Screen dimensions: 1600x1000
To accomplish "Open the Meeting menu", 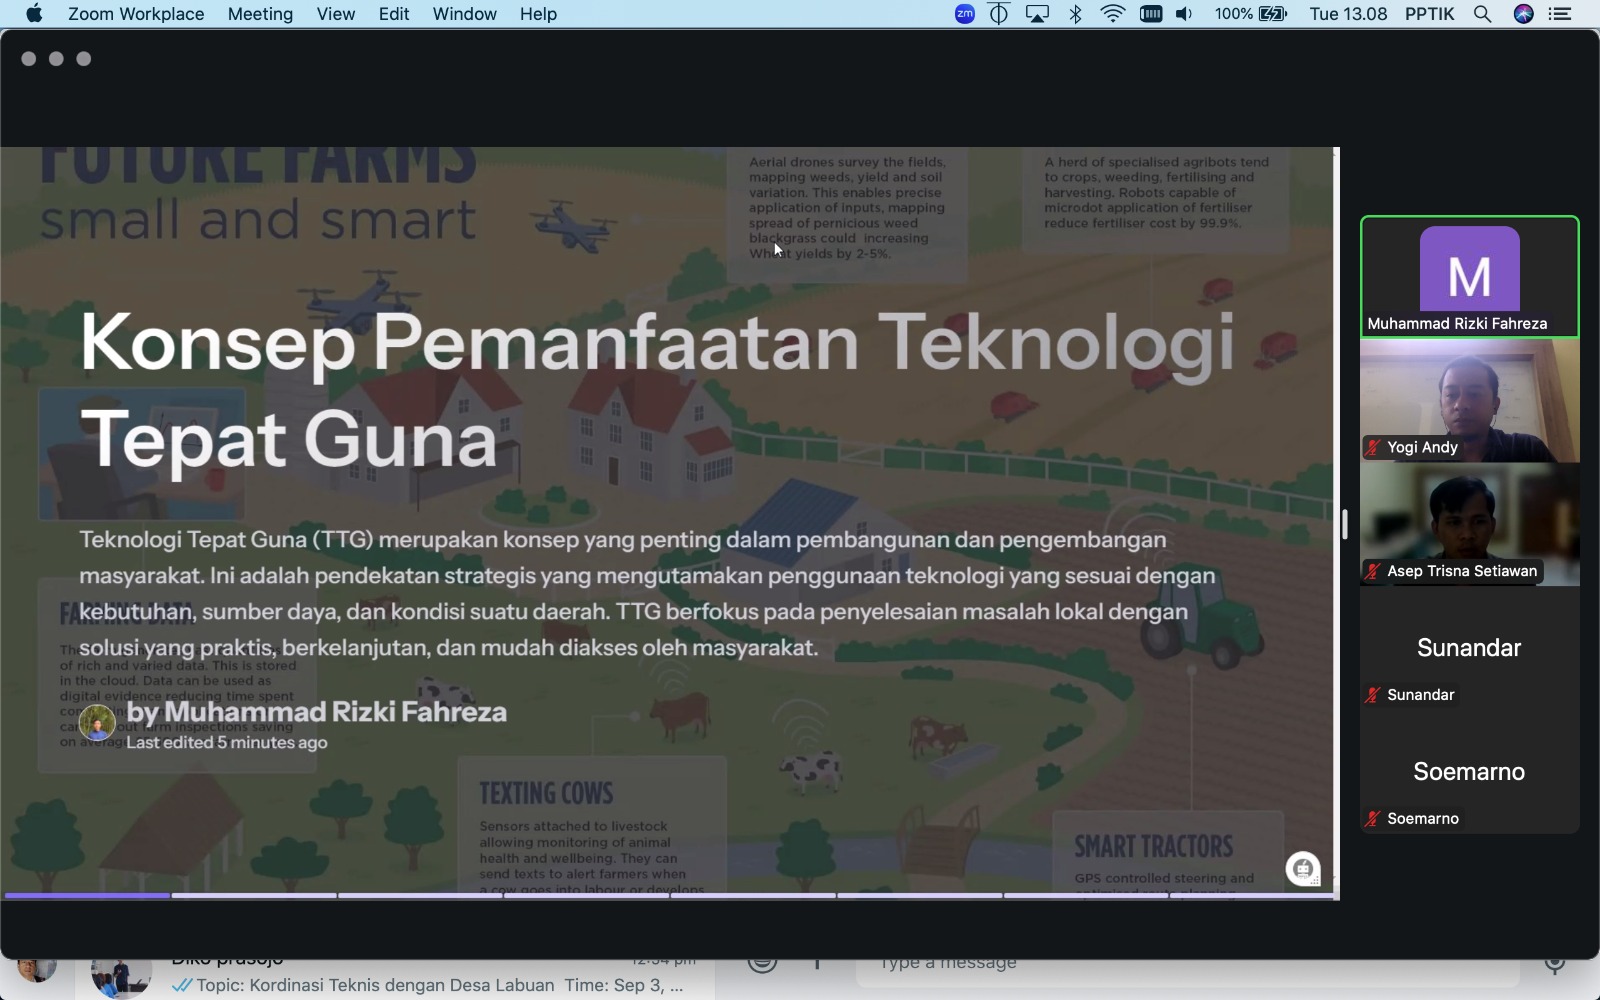I will tap(260, 14).
